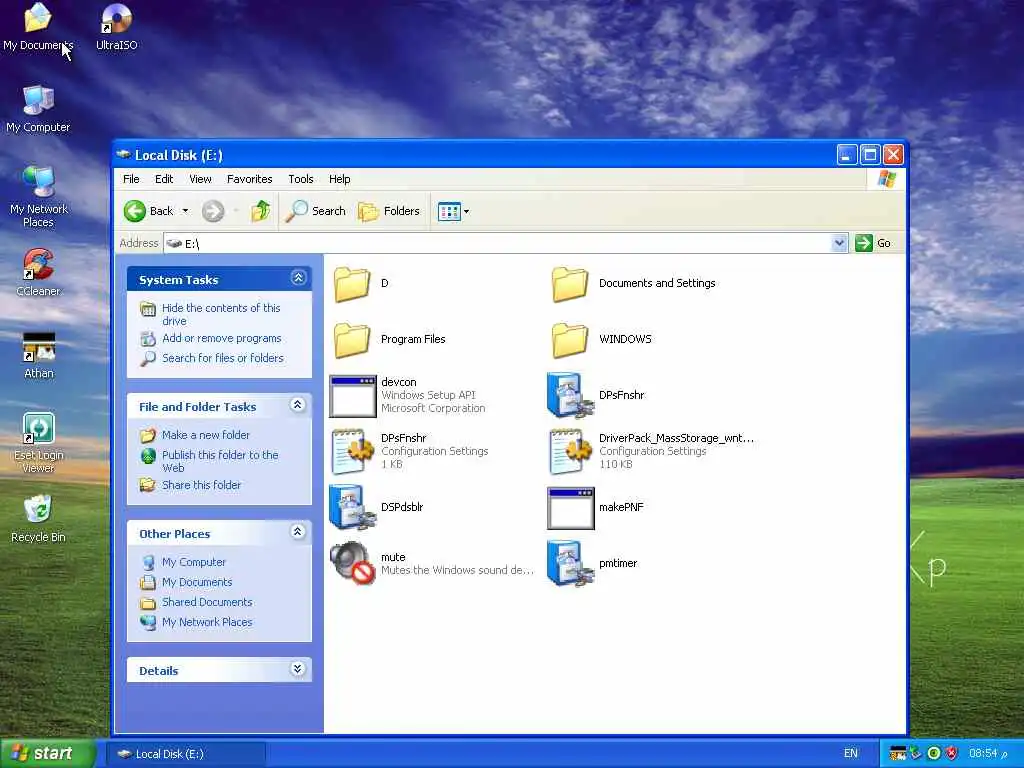Image resolution: width=1024 pixels, height=768 pixels.
Task: Click the grayed Forward arrow button
Action: coord(213,211)
